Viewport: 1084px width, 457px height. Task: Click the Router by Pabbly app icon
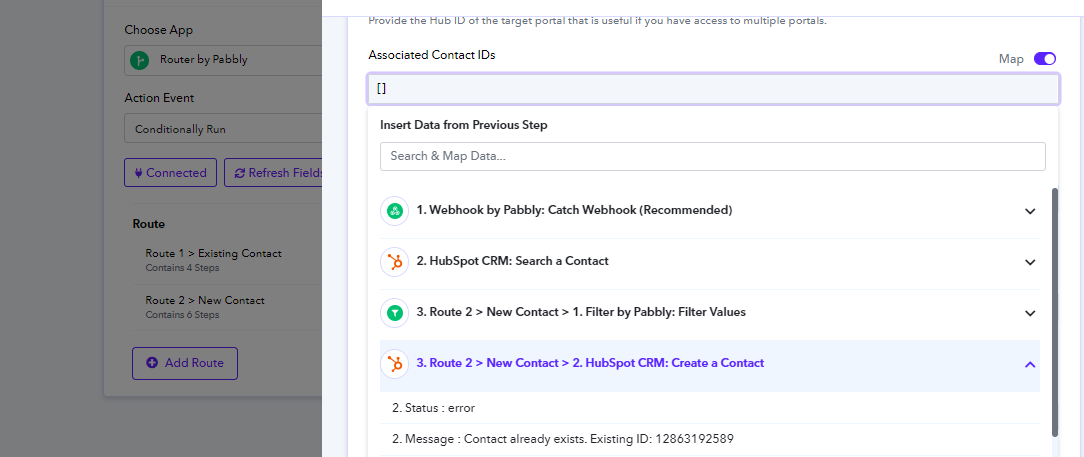pos(139,60)
